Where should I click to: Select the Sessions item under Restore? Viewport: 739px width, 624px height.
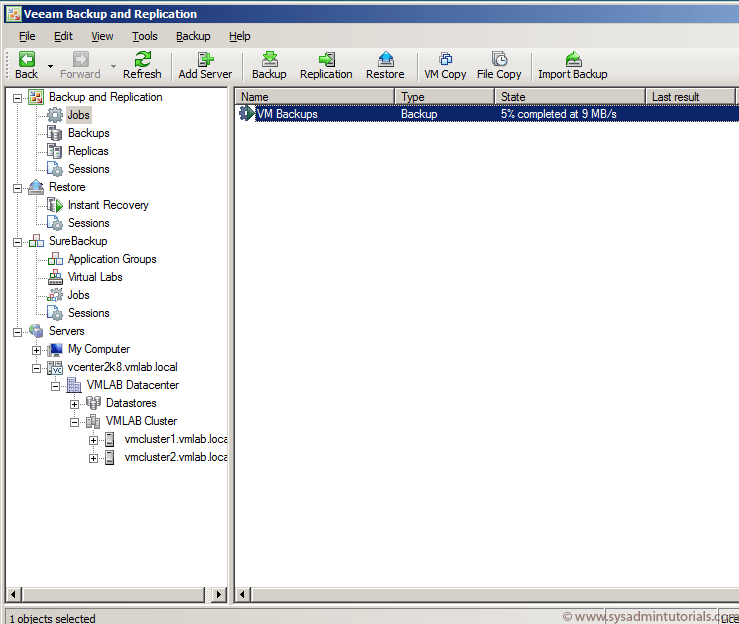point(89,223)
